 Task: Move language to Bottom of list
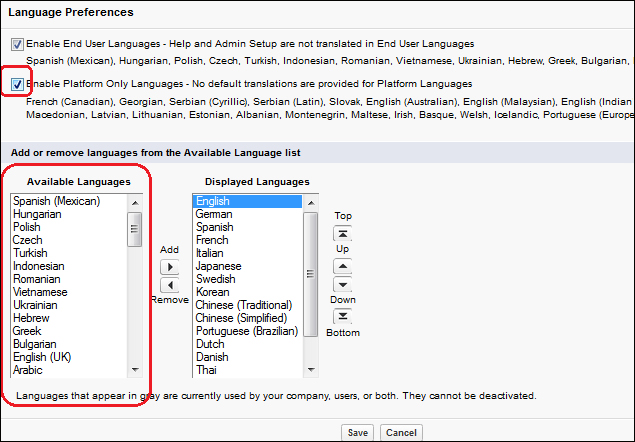coord(342,316)
